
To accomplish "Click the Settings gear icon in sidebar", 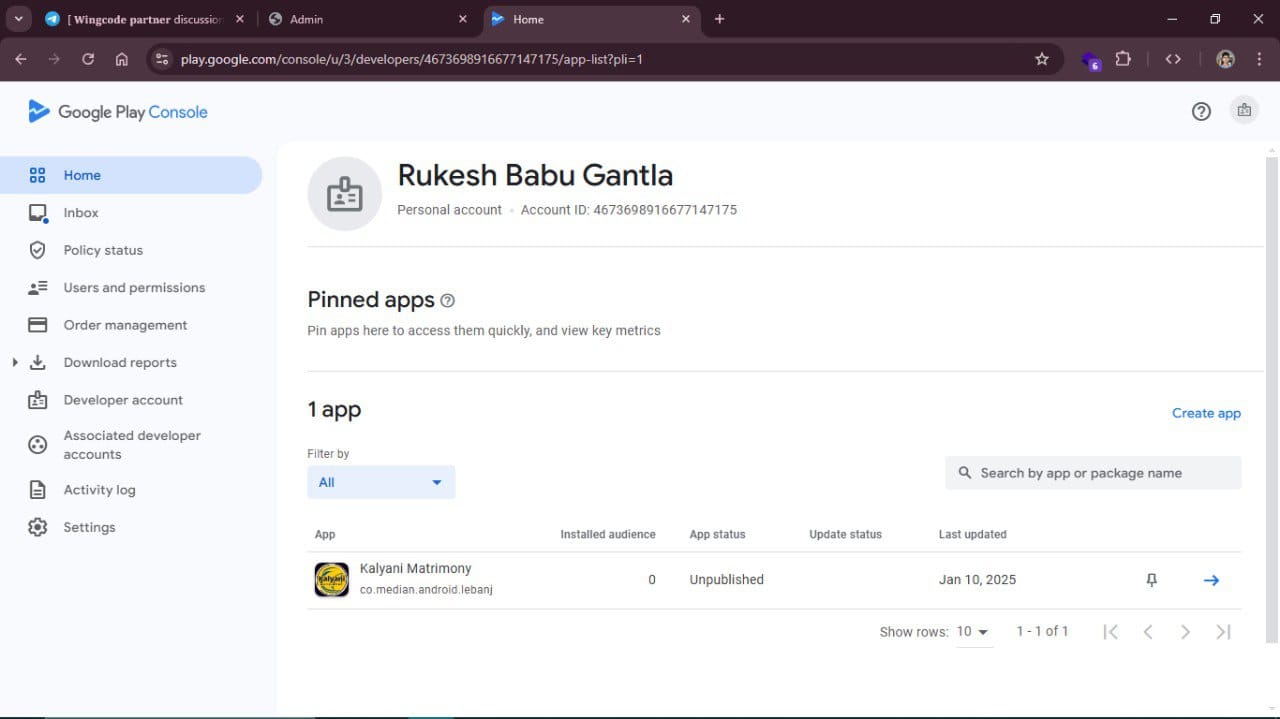I will tap(38, 527).
